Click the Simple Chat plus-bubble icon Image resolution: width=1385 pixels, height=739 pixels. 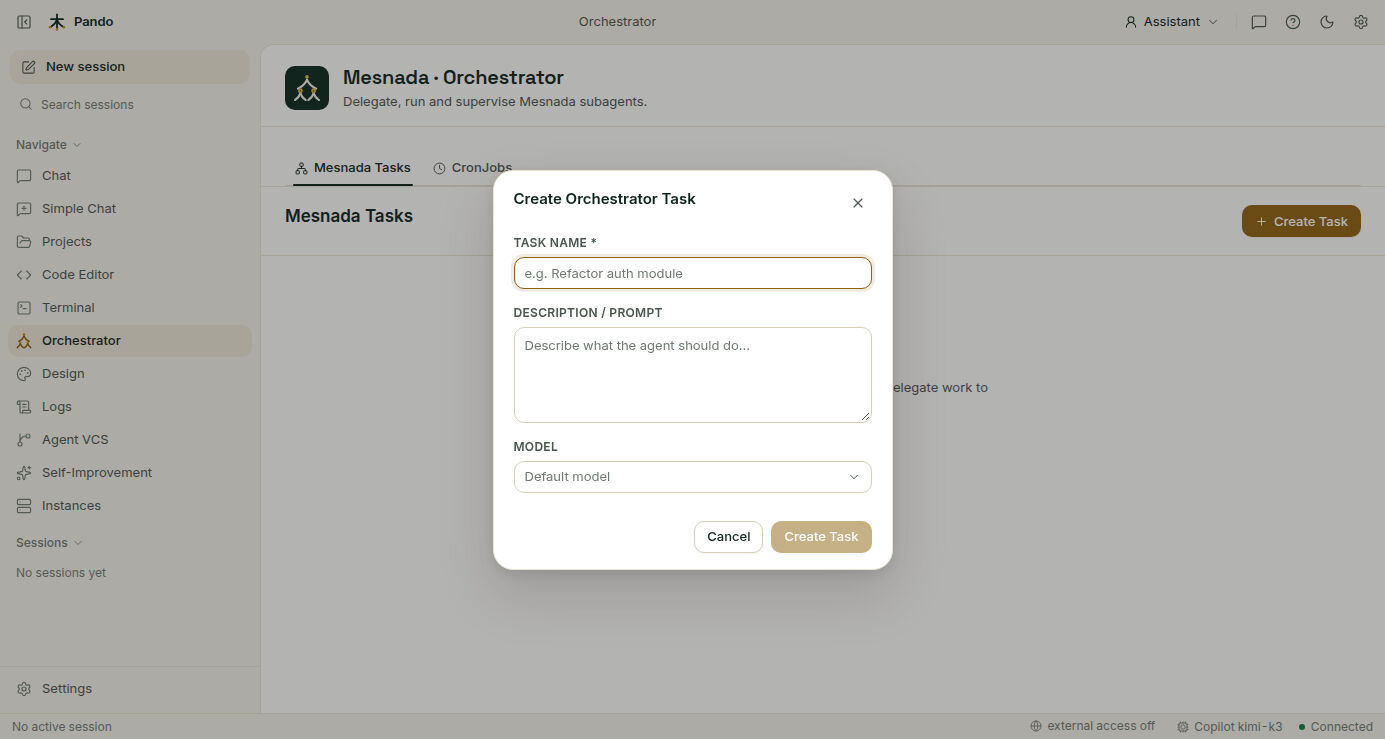coord(24,209)
